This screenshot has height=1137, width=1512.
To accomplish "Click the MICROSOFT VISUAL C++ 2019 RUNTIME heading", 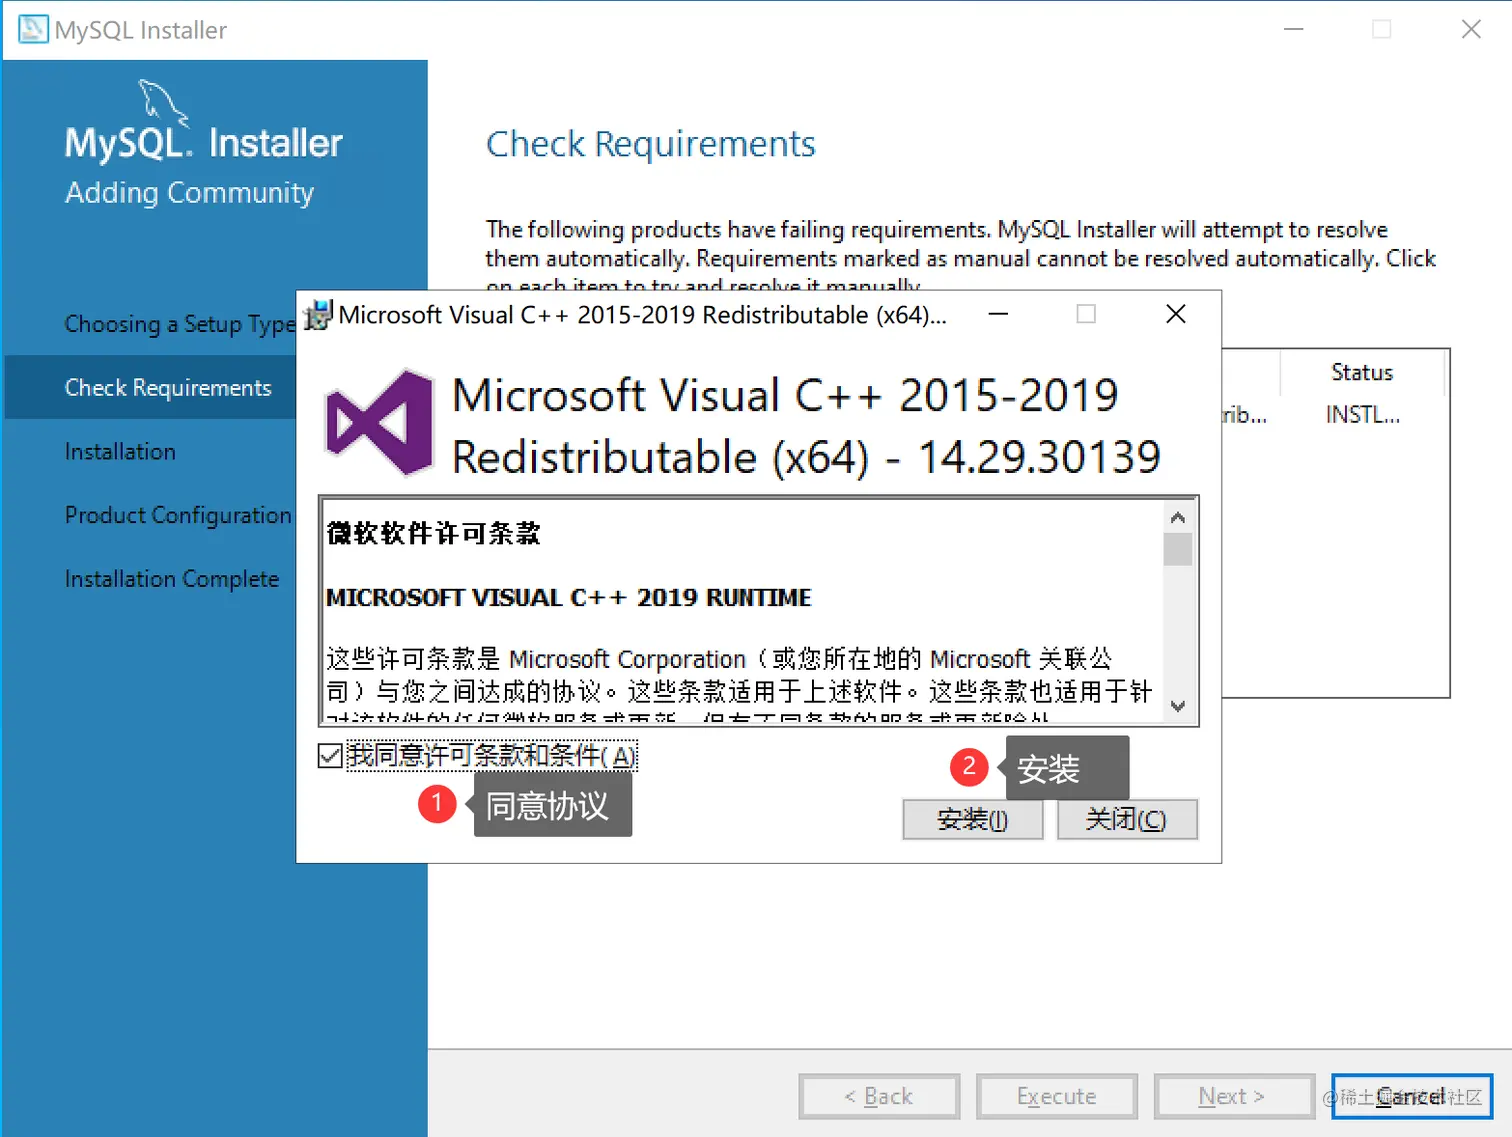I will [x=568, y=598].
